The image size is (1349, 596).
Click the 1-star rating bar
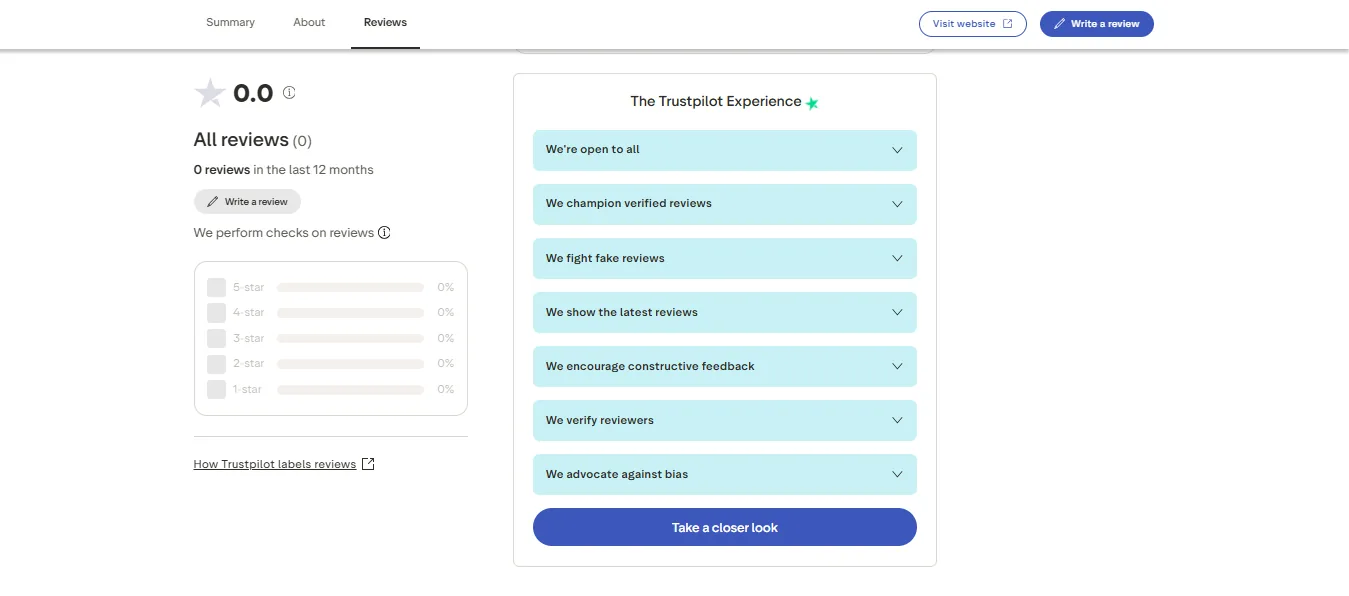[x=350, y=389]
